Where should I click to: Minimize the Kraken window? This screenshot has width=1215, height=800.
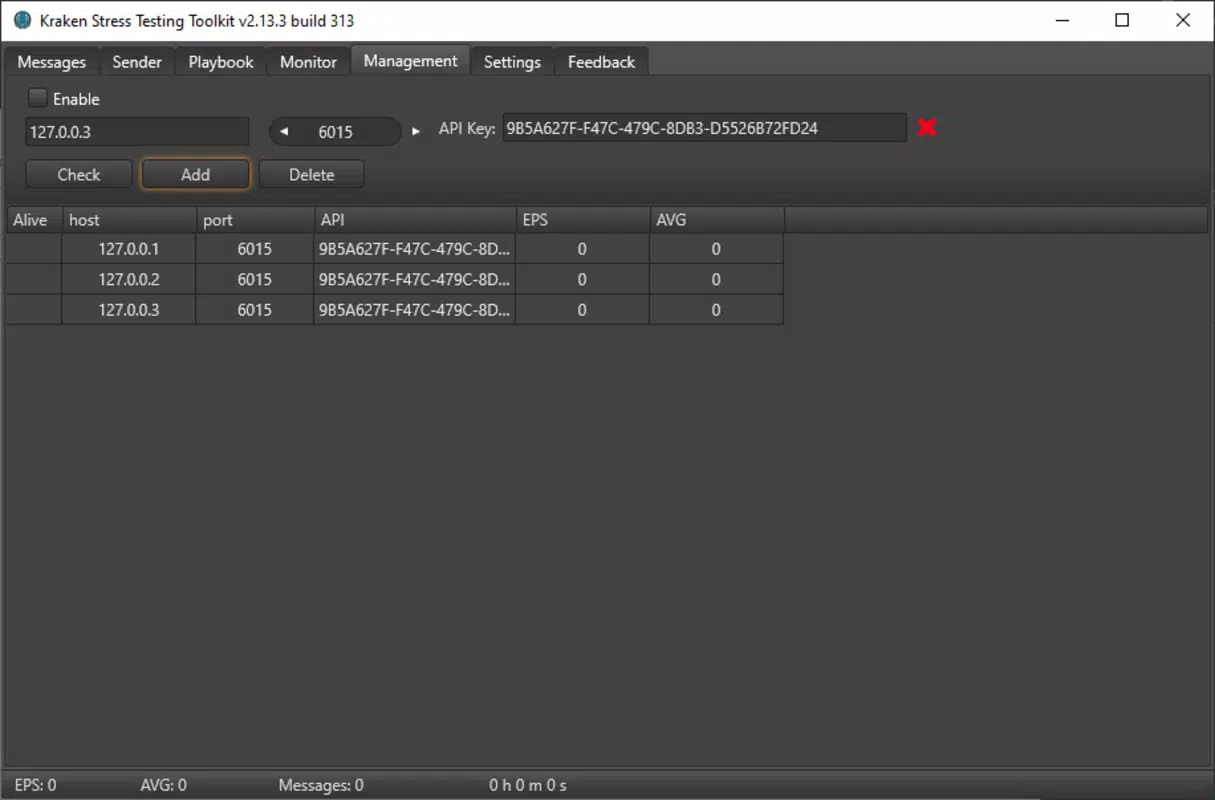point(1062,20)
